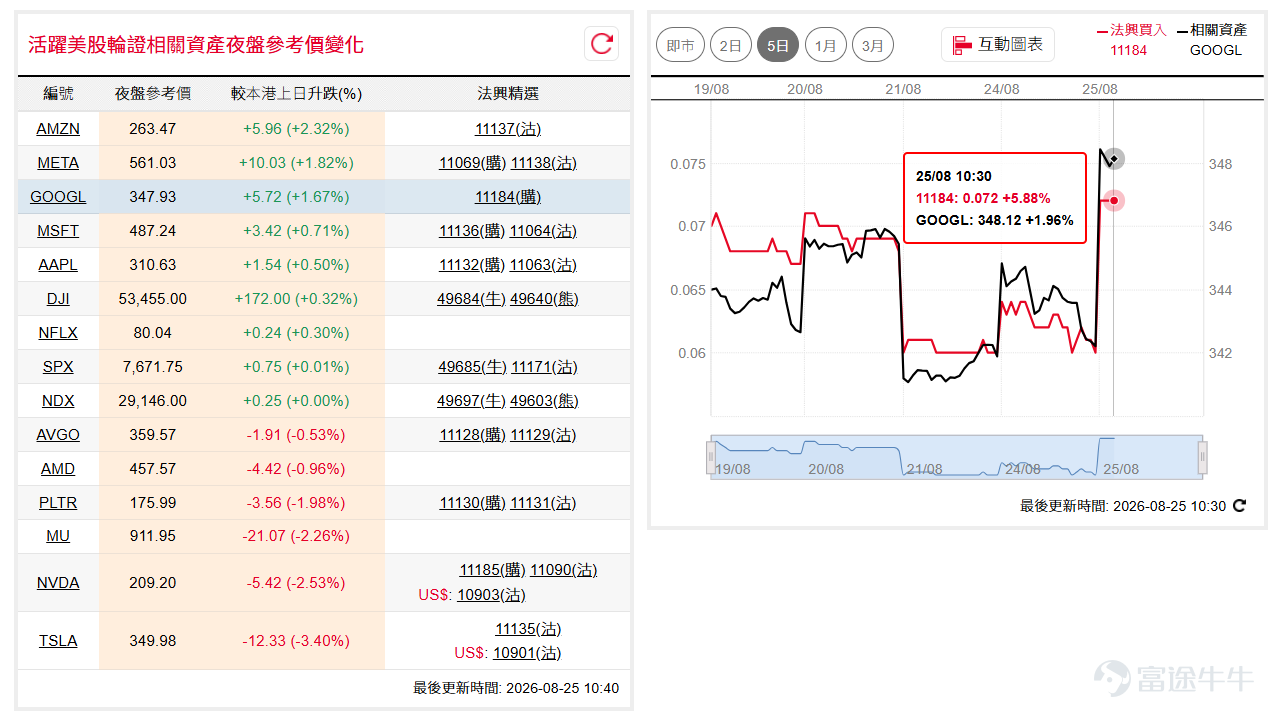Switch chart to 1月 view

[x=826, y=45]
